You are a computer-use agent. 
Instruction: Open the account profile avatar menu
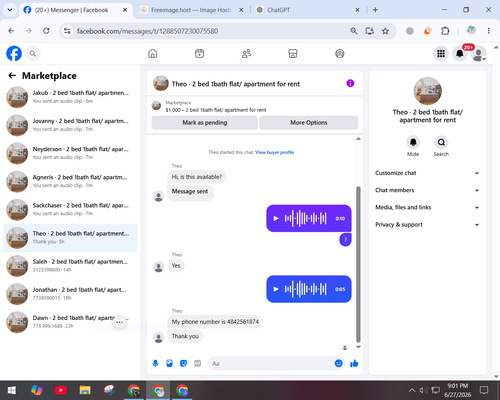(479, 54)
